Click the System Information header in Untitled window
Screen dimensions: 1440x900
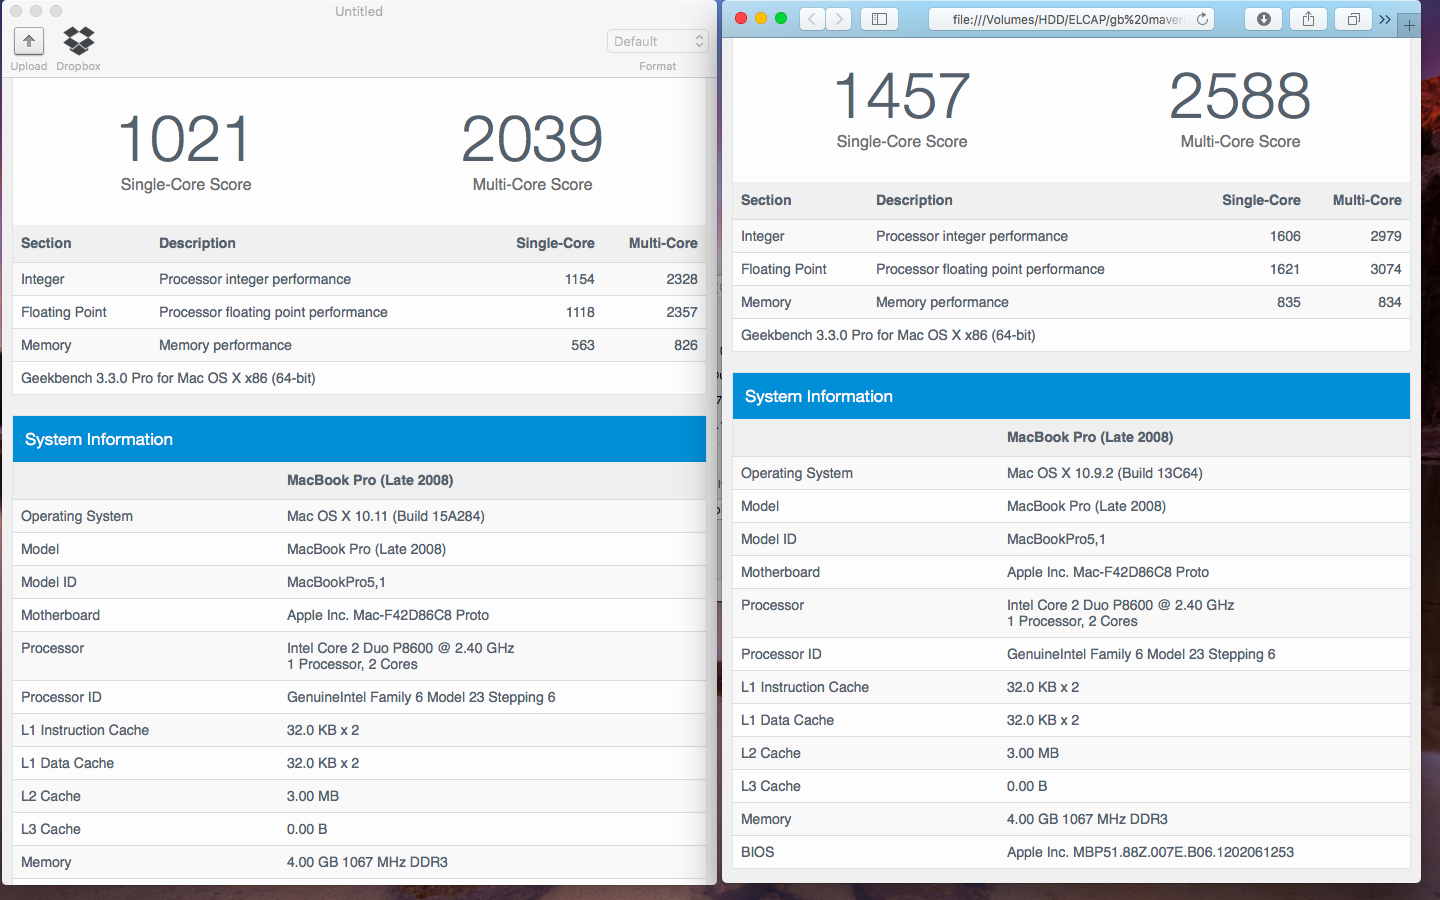pos(359,439)
